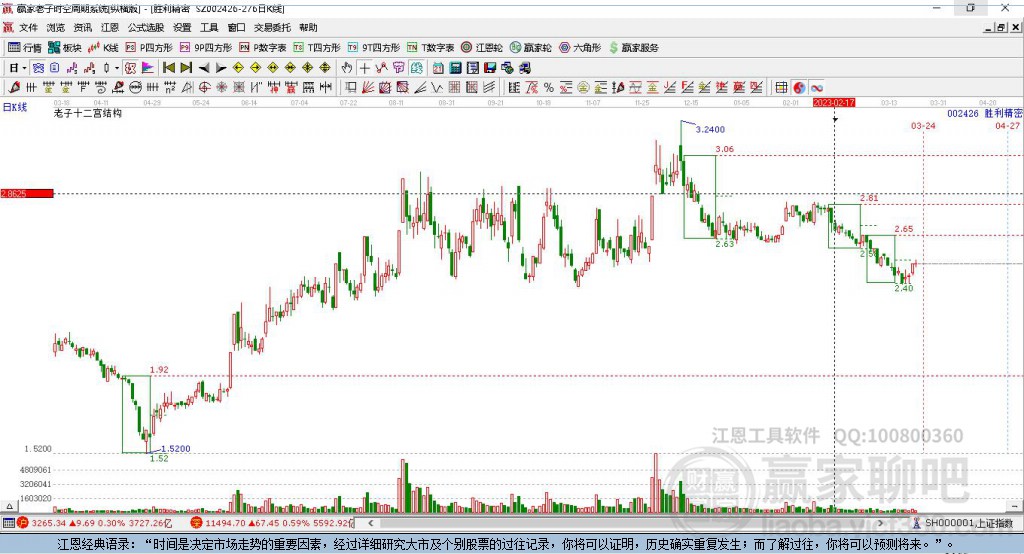Click the red 2.8625 price tag

tap(27, 193)
